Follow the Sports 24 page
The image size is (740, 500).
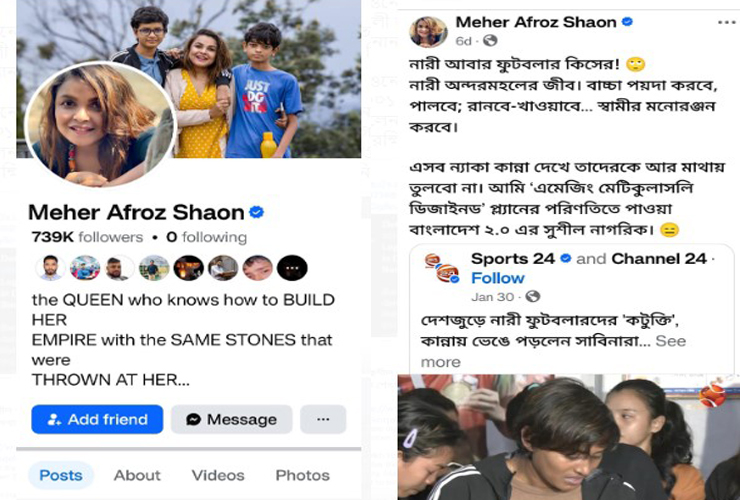pos(498,278)
